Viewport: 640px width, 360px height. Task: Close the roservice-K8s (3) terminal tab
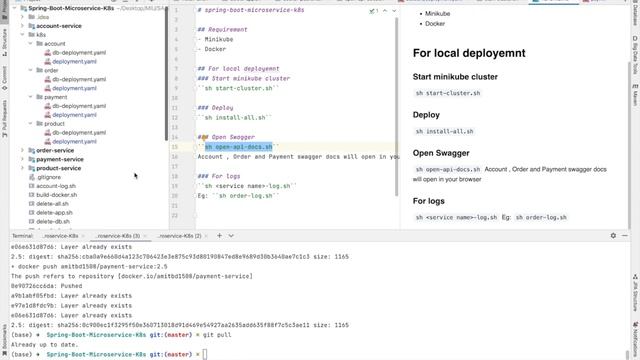pos(145,236)
